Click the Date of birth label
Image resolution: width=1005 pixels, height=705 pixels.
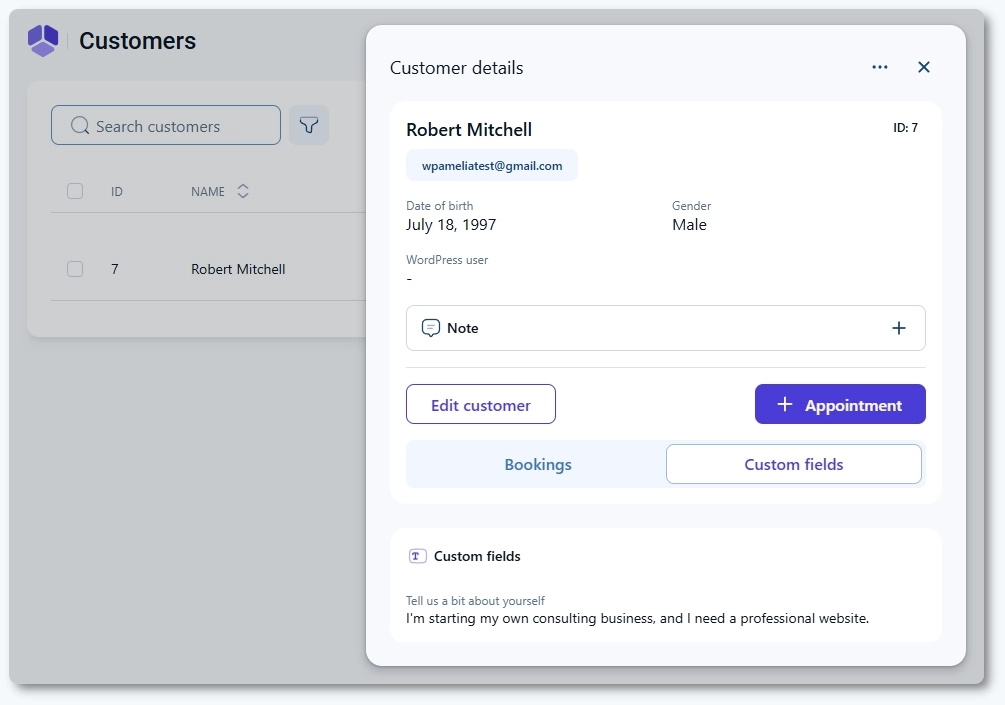pyautogui.click(x=440, y=206)
